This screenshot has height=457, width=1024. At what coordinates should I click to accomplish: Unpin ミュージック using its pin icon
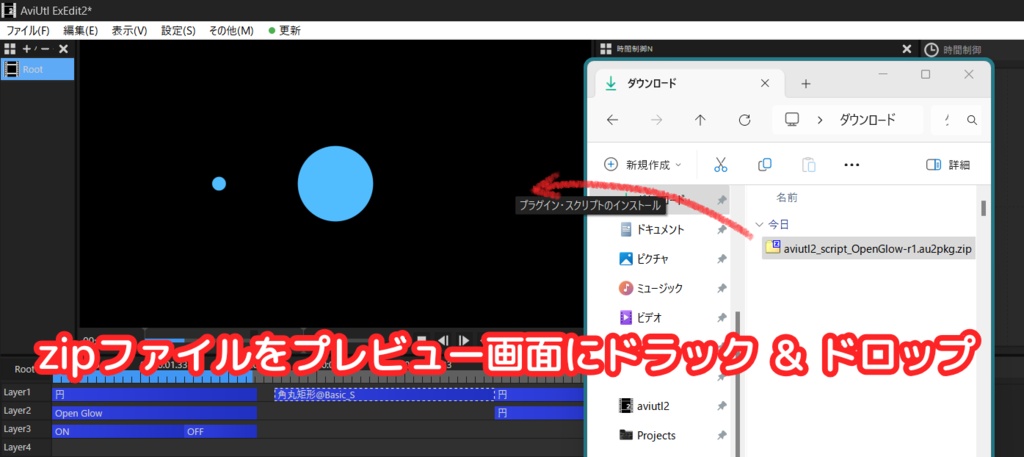tap(722, 288)
